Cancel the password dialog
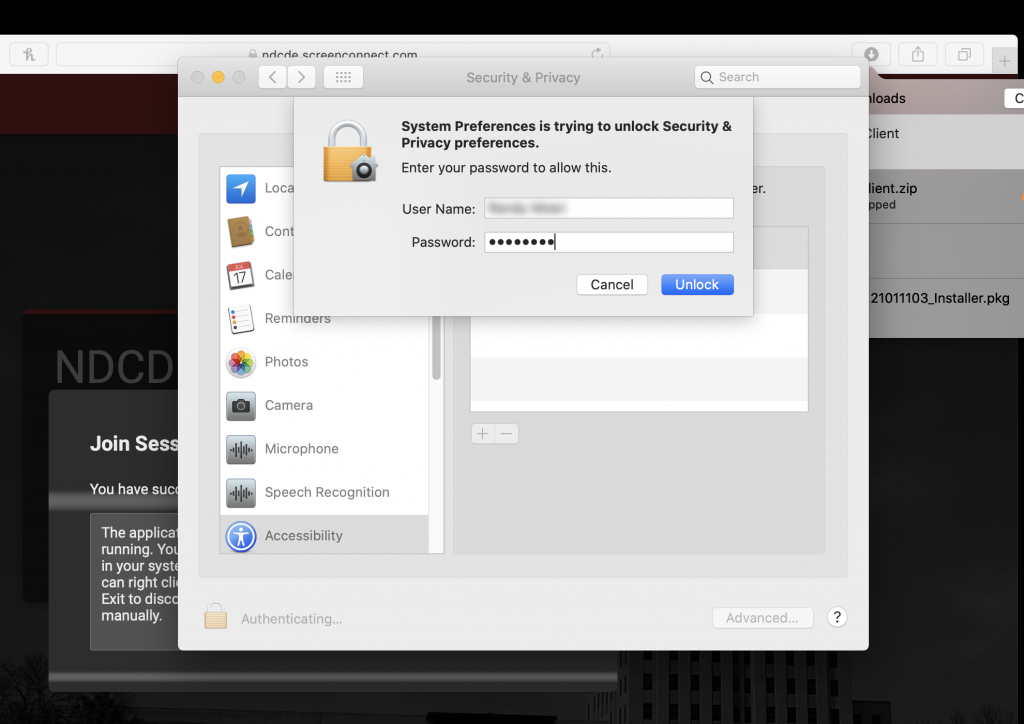The width and height of the screenshot is (1024, 724). pos(612,285)
